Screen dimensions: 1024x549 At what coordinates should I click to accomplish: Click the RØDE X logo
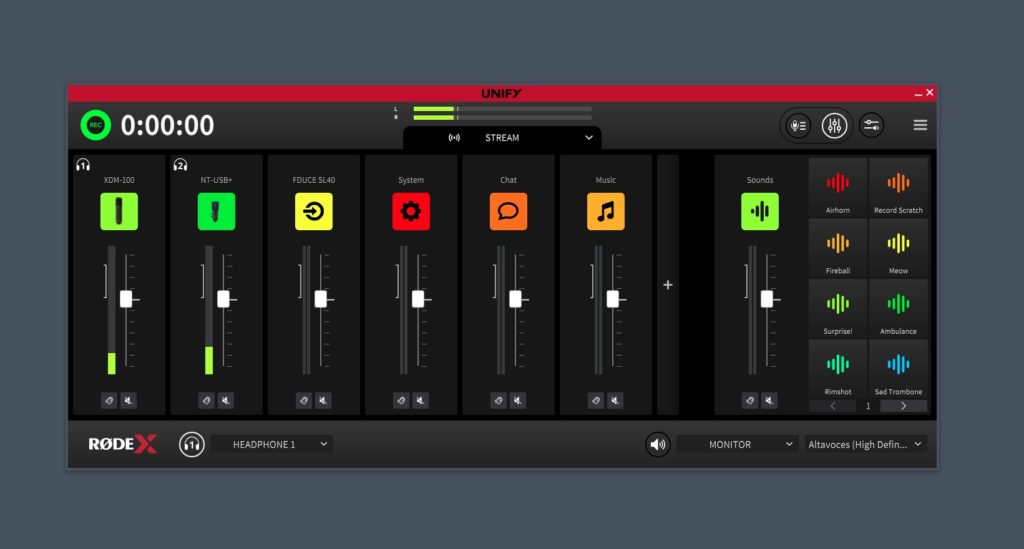click(x=123, y=445)
